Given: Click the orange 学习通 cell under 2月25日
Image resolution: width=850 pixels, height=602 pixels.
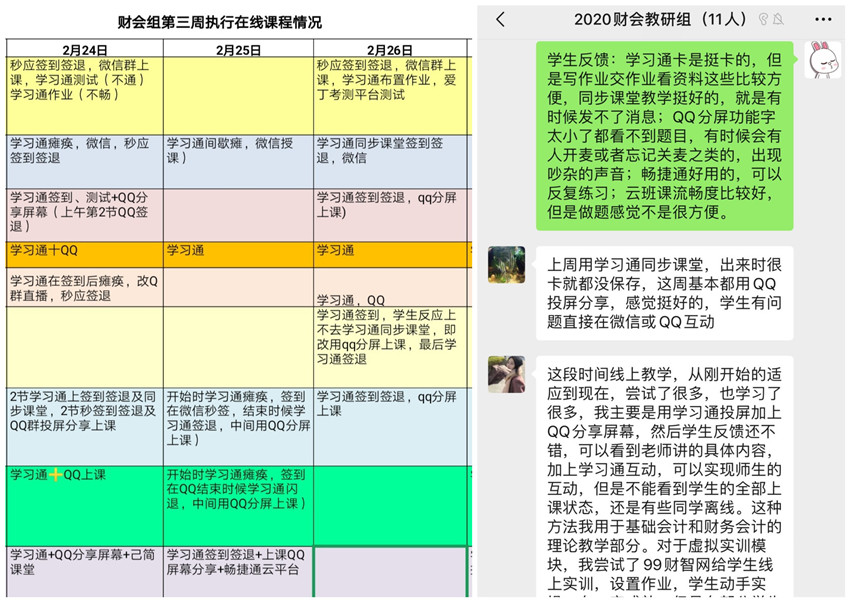Looking at the screenshot, I should [239, 255].
